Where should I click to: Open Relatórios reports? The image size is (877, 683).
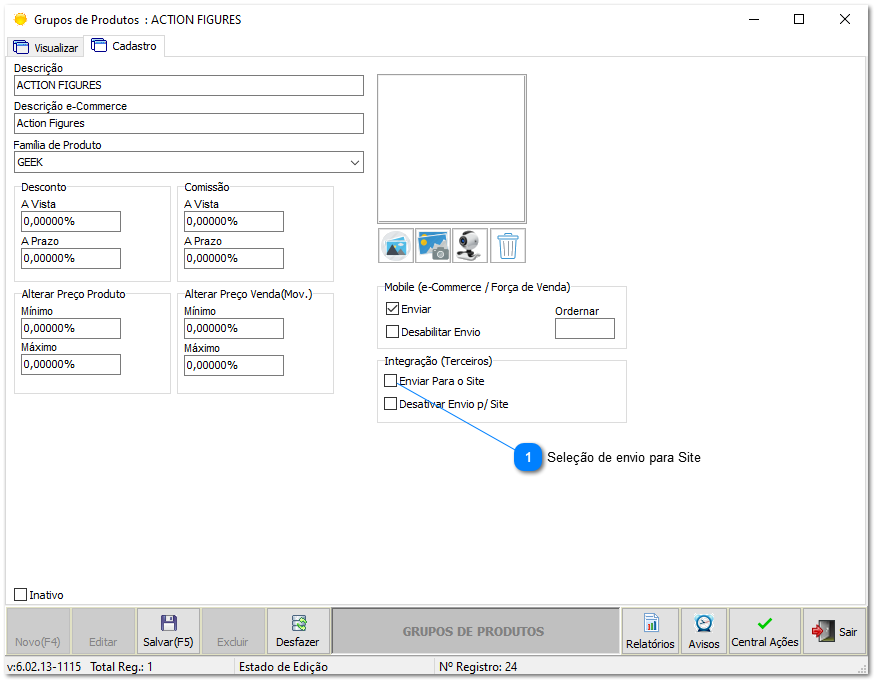[650, 631]
